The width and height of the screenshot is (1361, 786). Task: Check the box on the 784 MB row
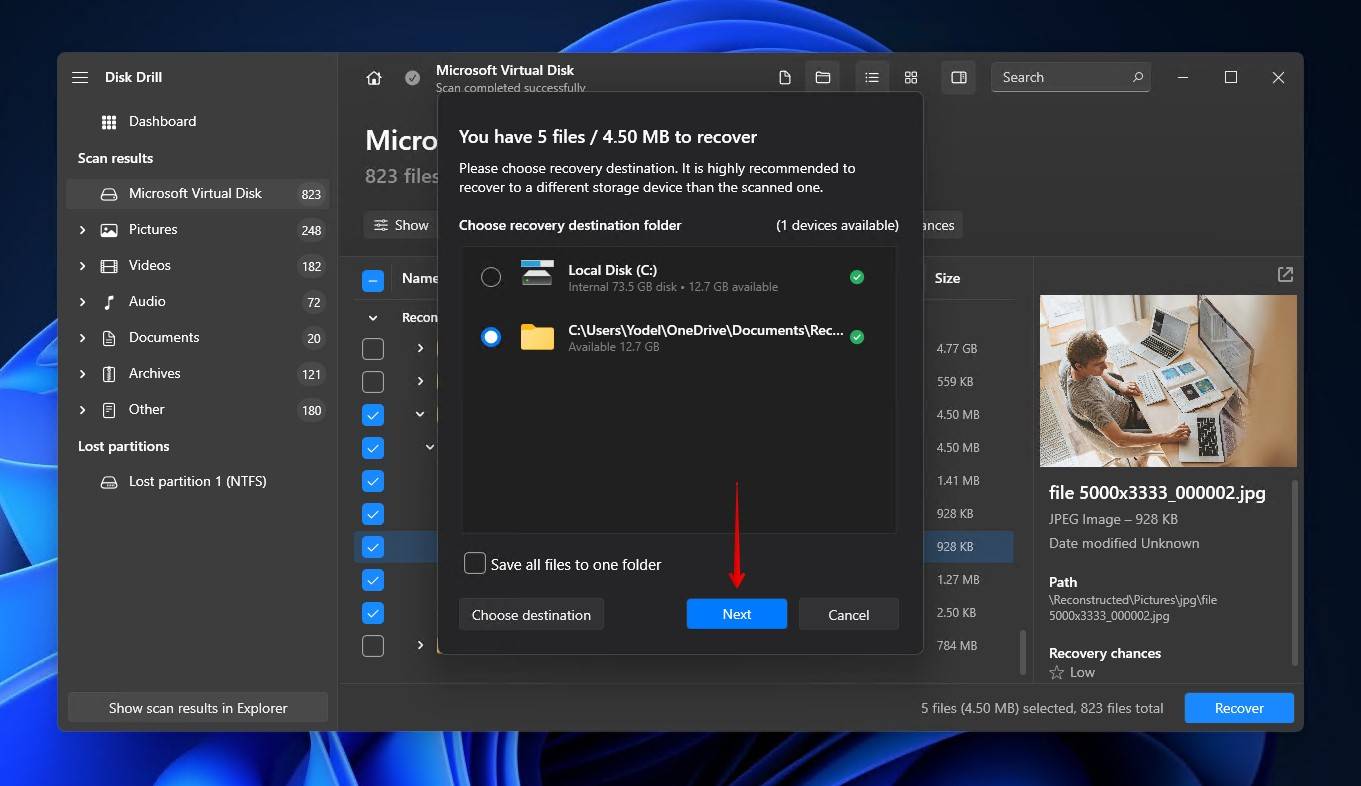pos(373,646)
